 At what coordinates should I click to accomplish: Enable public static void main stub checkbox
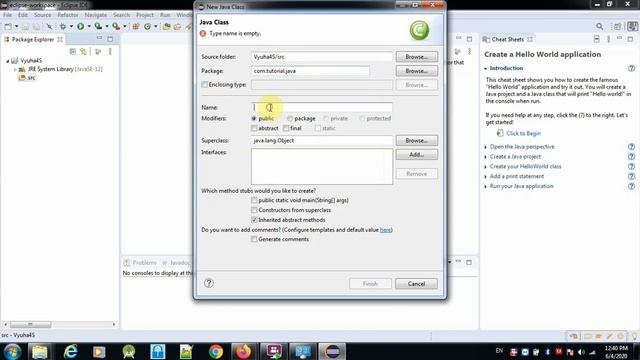point(254,200)
